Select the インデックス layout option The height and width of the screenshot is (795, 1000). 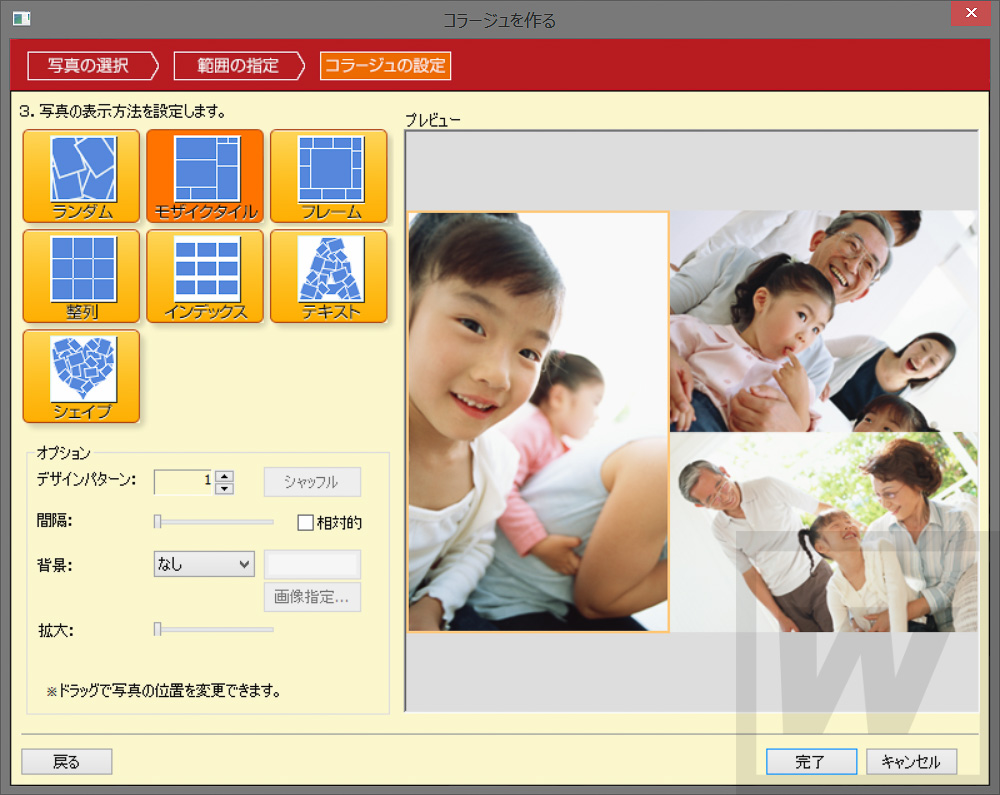point(205,276)
